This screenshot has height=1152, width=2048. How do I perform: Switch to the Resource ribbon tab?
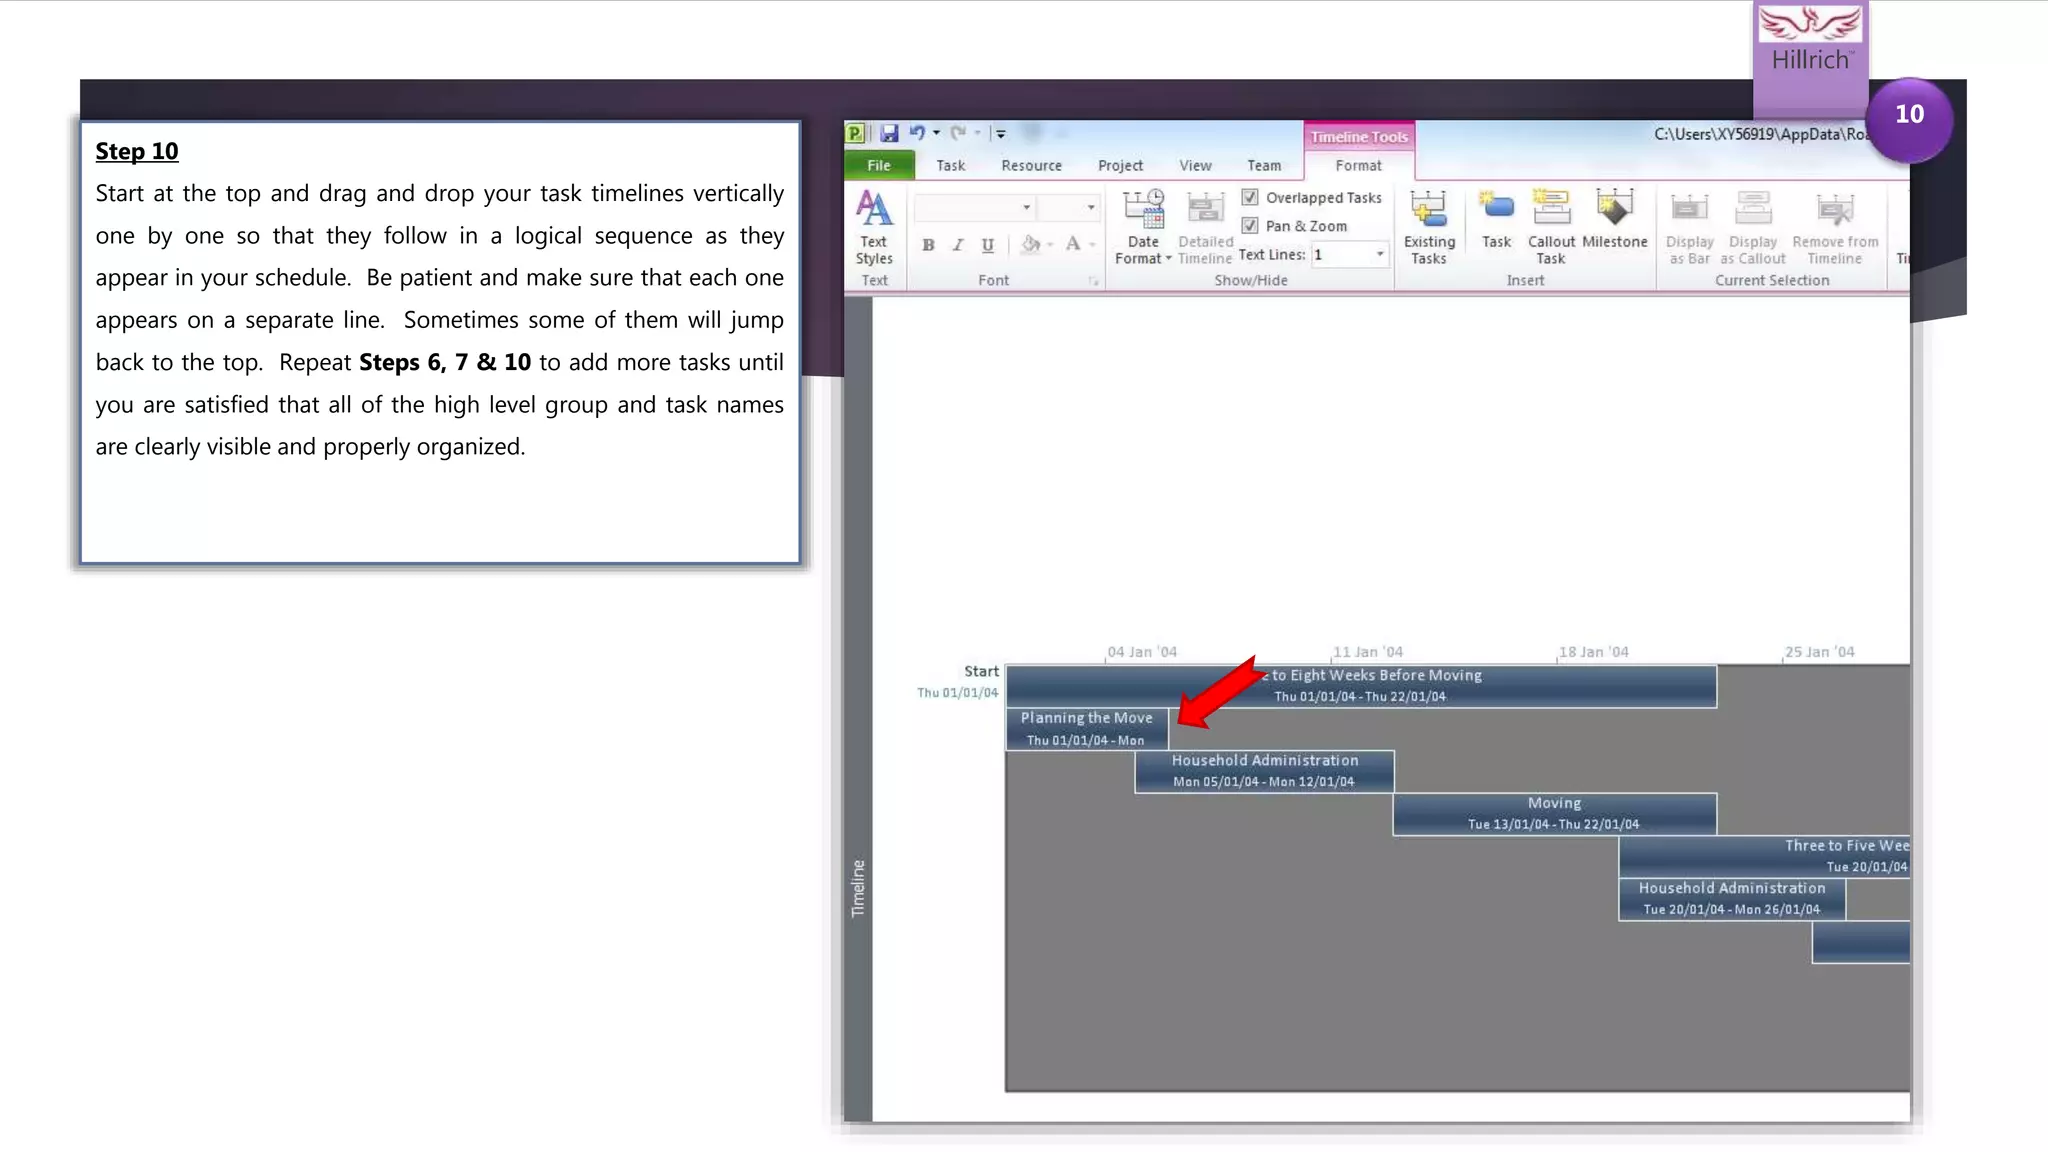[1031, 165]
